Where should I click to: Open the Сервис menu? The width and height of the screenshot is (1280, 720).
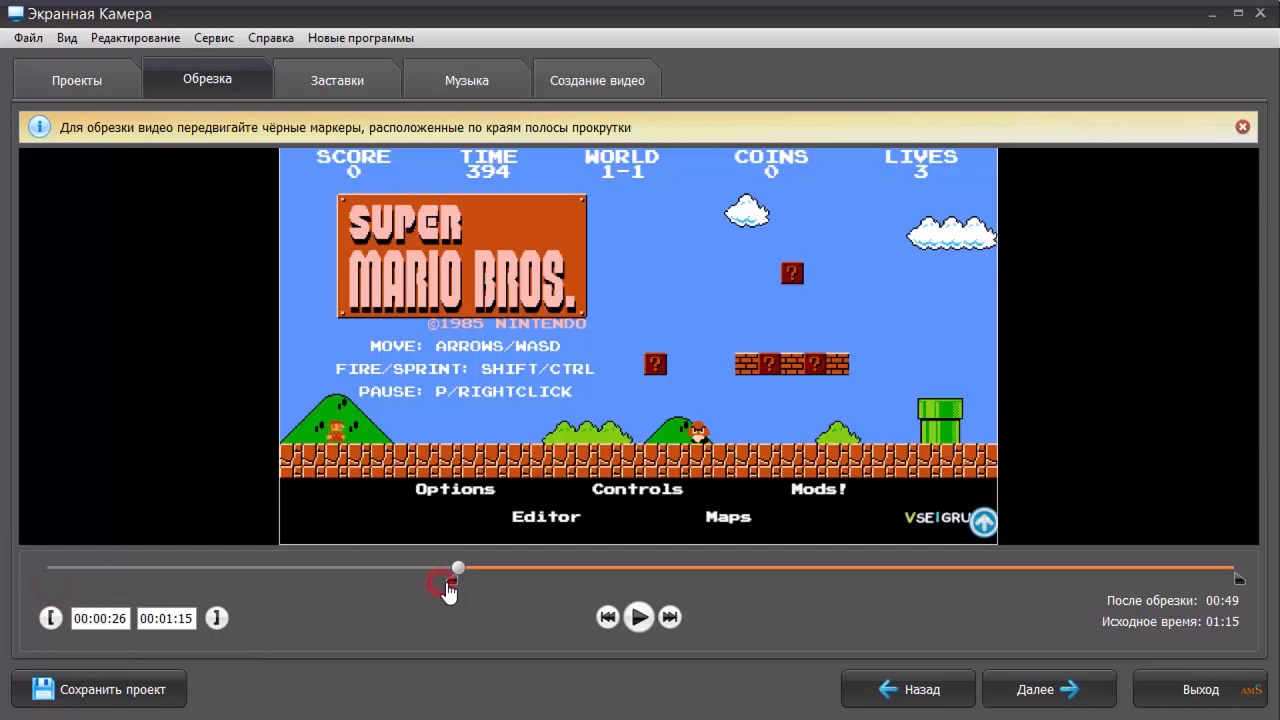pyautogui.click(x=214, y=38)
